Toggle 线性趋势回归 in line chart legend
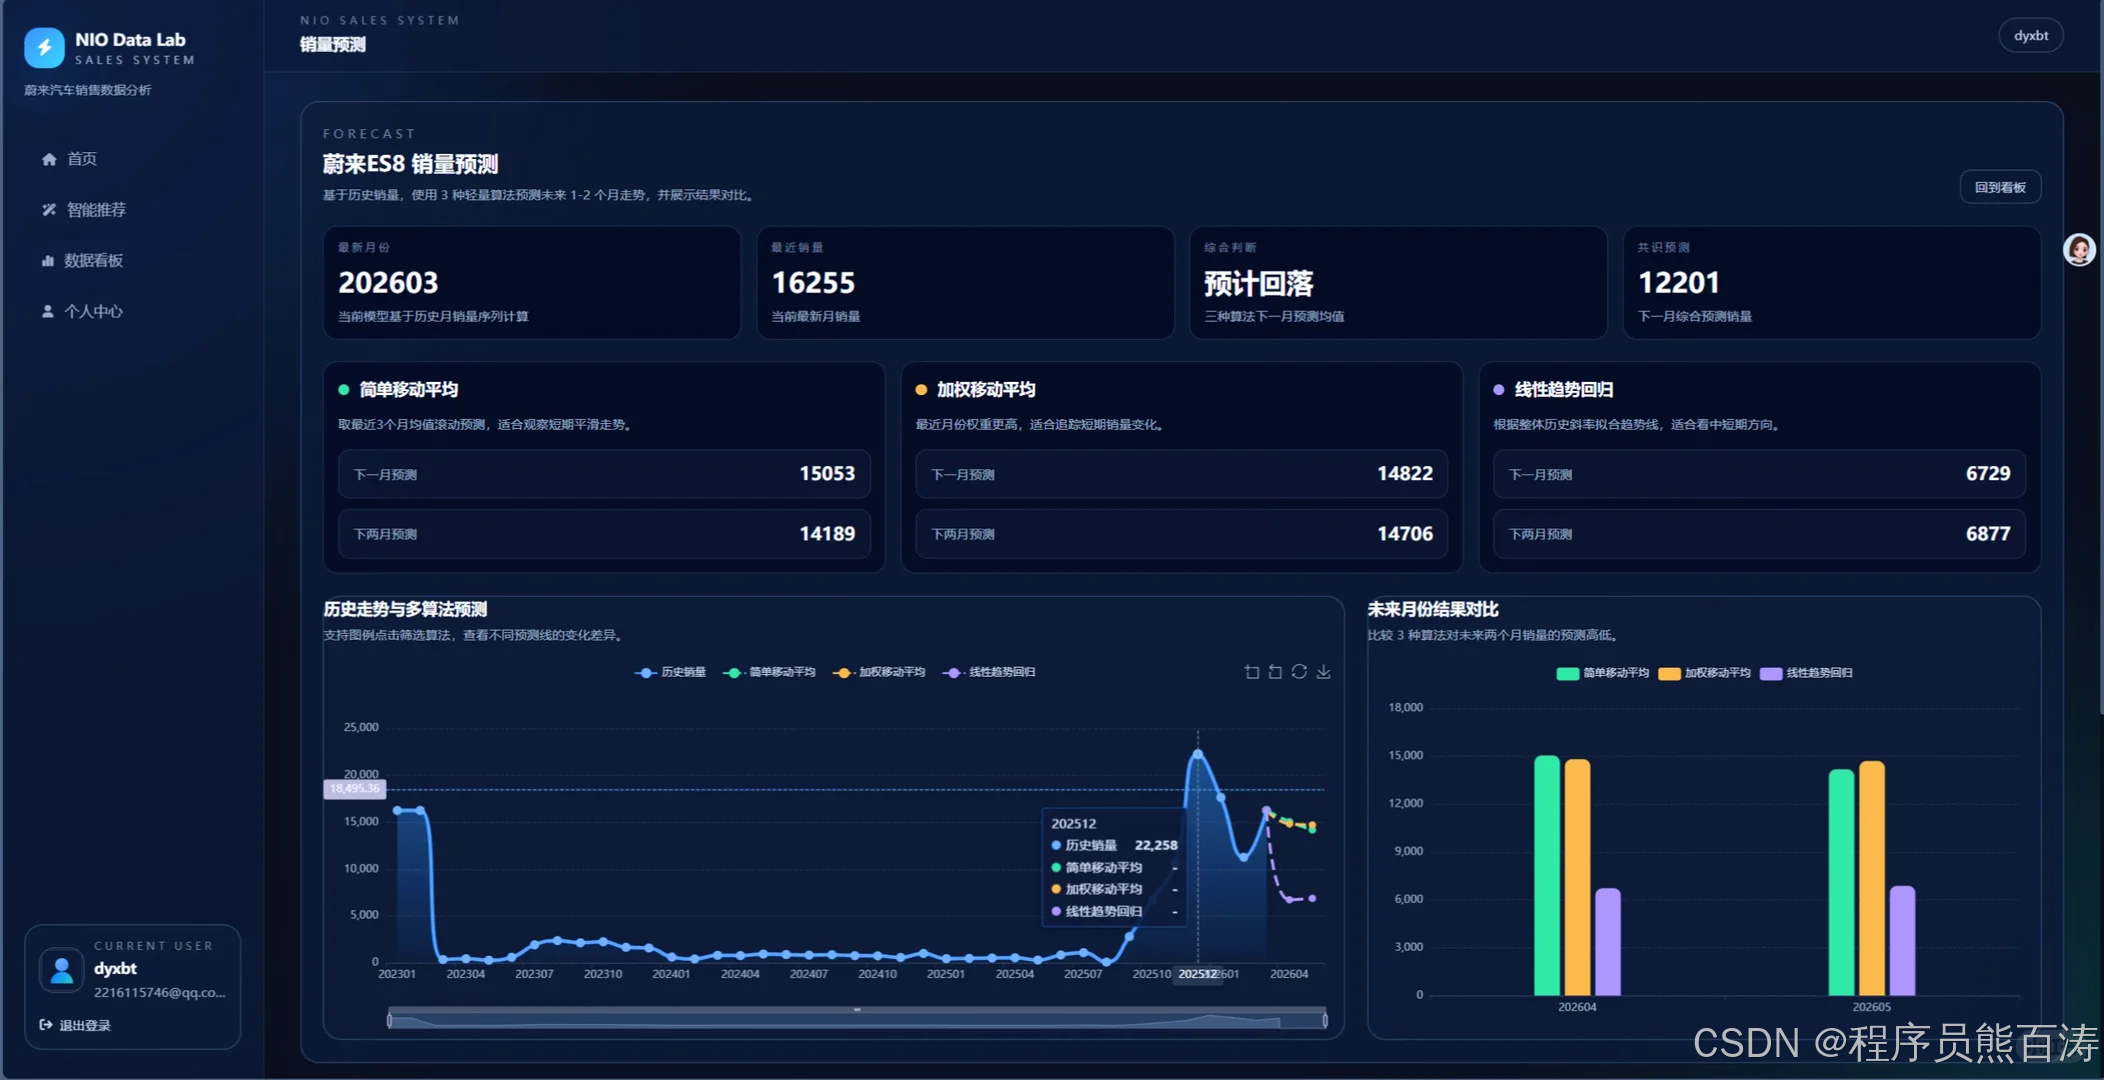 [989, 672]
